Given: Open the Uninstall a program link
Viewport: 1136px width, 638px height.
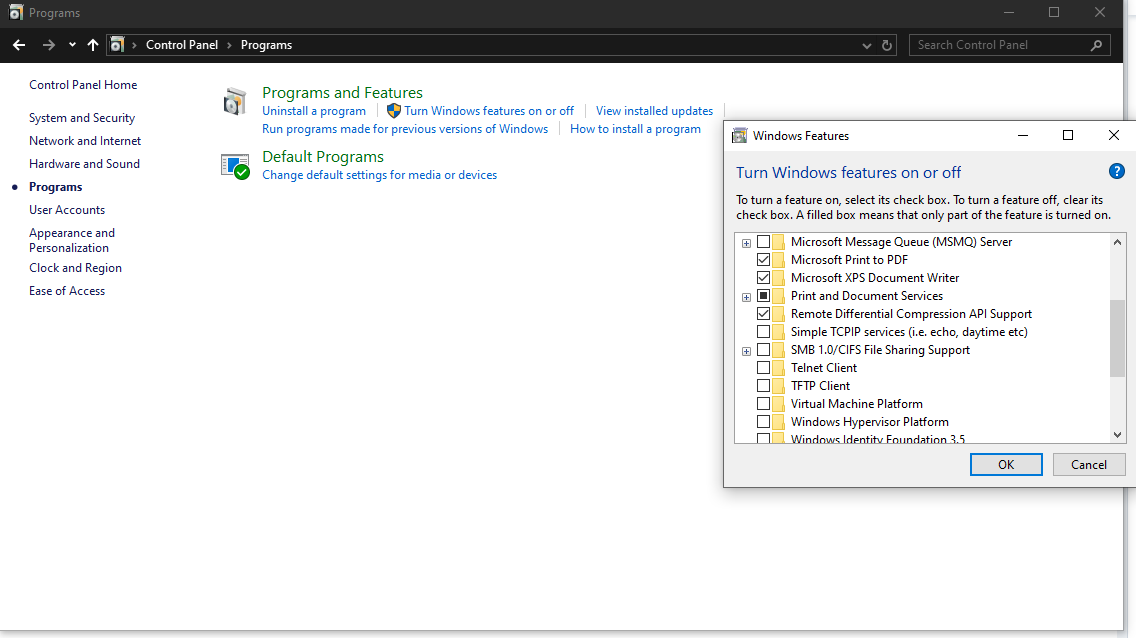Looking at the screenshot, I should pyautogui.click(x=315, y=110).
